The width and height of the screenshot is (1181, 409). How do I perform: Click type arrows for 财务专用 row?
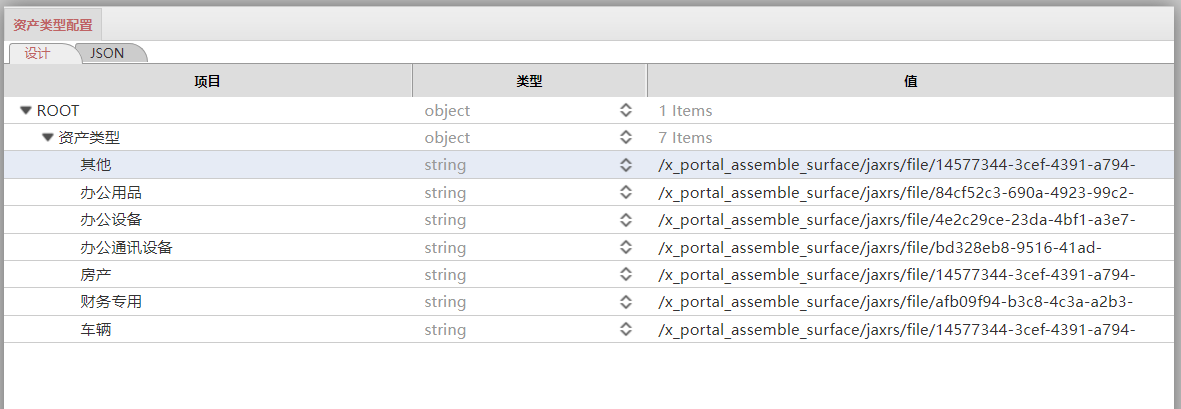pos(626,302)
